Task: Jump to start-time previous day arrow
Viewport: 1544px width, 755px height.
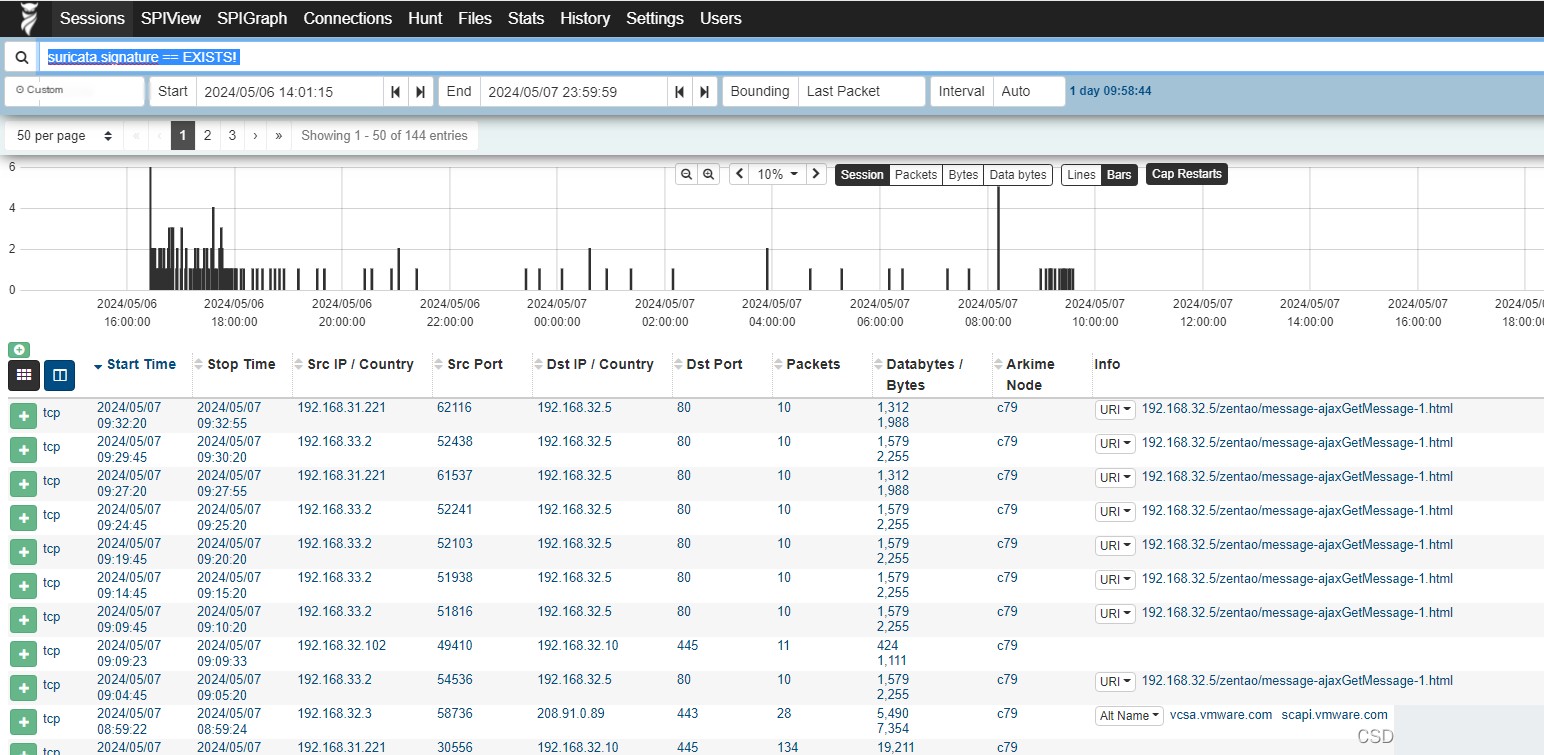Action: [396, 91]
